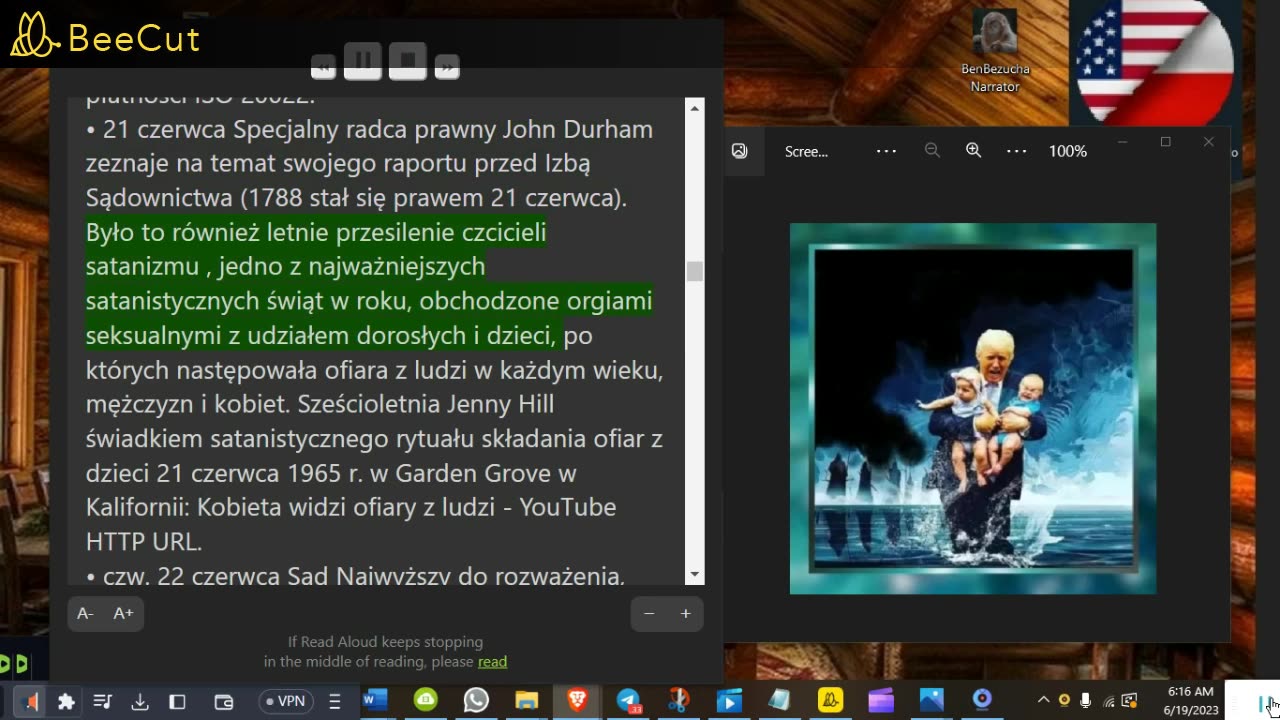1280x720 pixels.
Task: Toggle the VPN button
Action: click(x=286, y=702)
